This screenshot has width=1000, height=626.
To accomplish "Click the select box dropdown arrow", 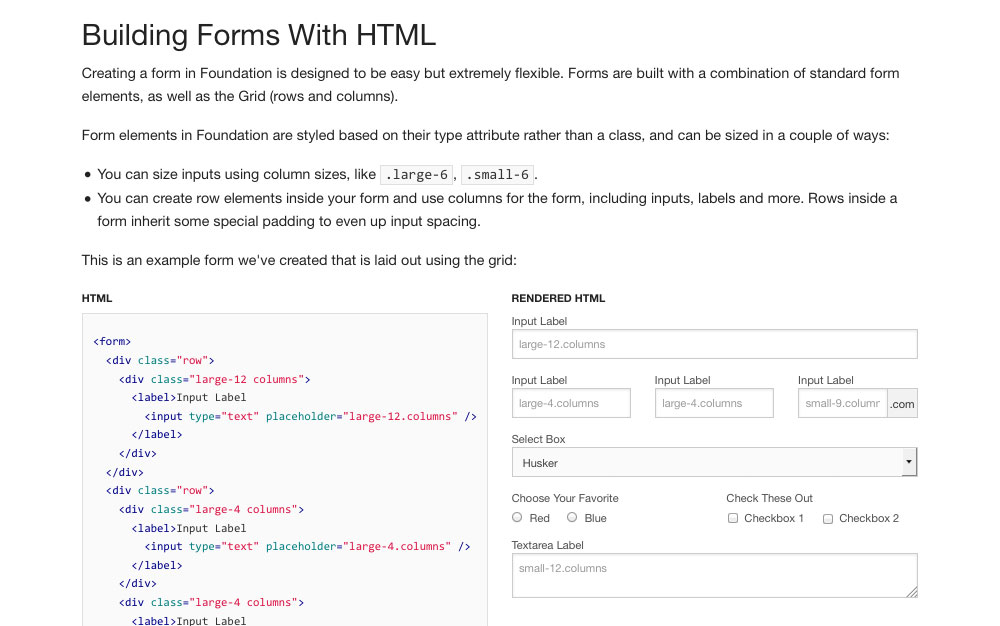I will (x=909, y=462).
